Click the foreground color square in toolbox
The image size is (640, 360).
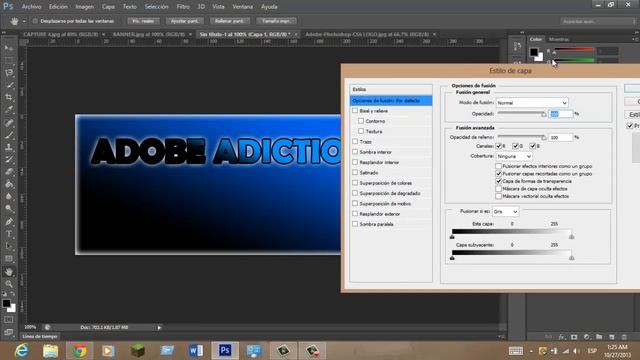6,303
